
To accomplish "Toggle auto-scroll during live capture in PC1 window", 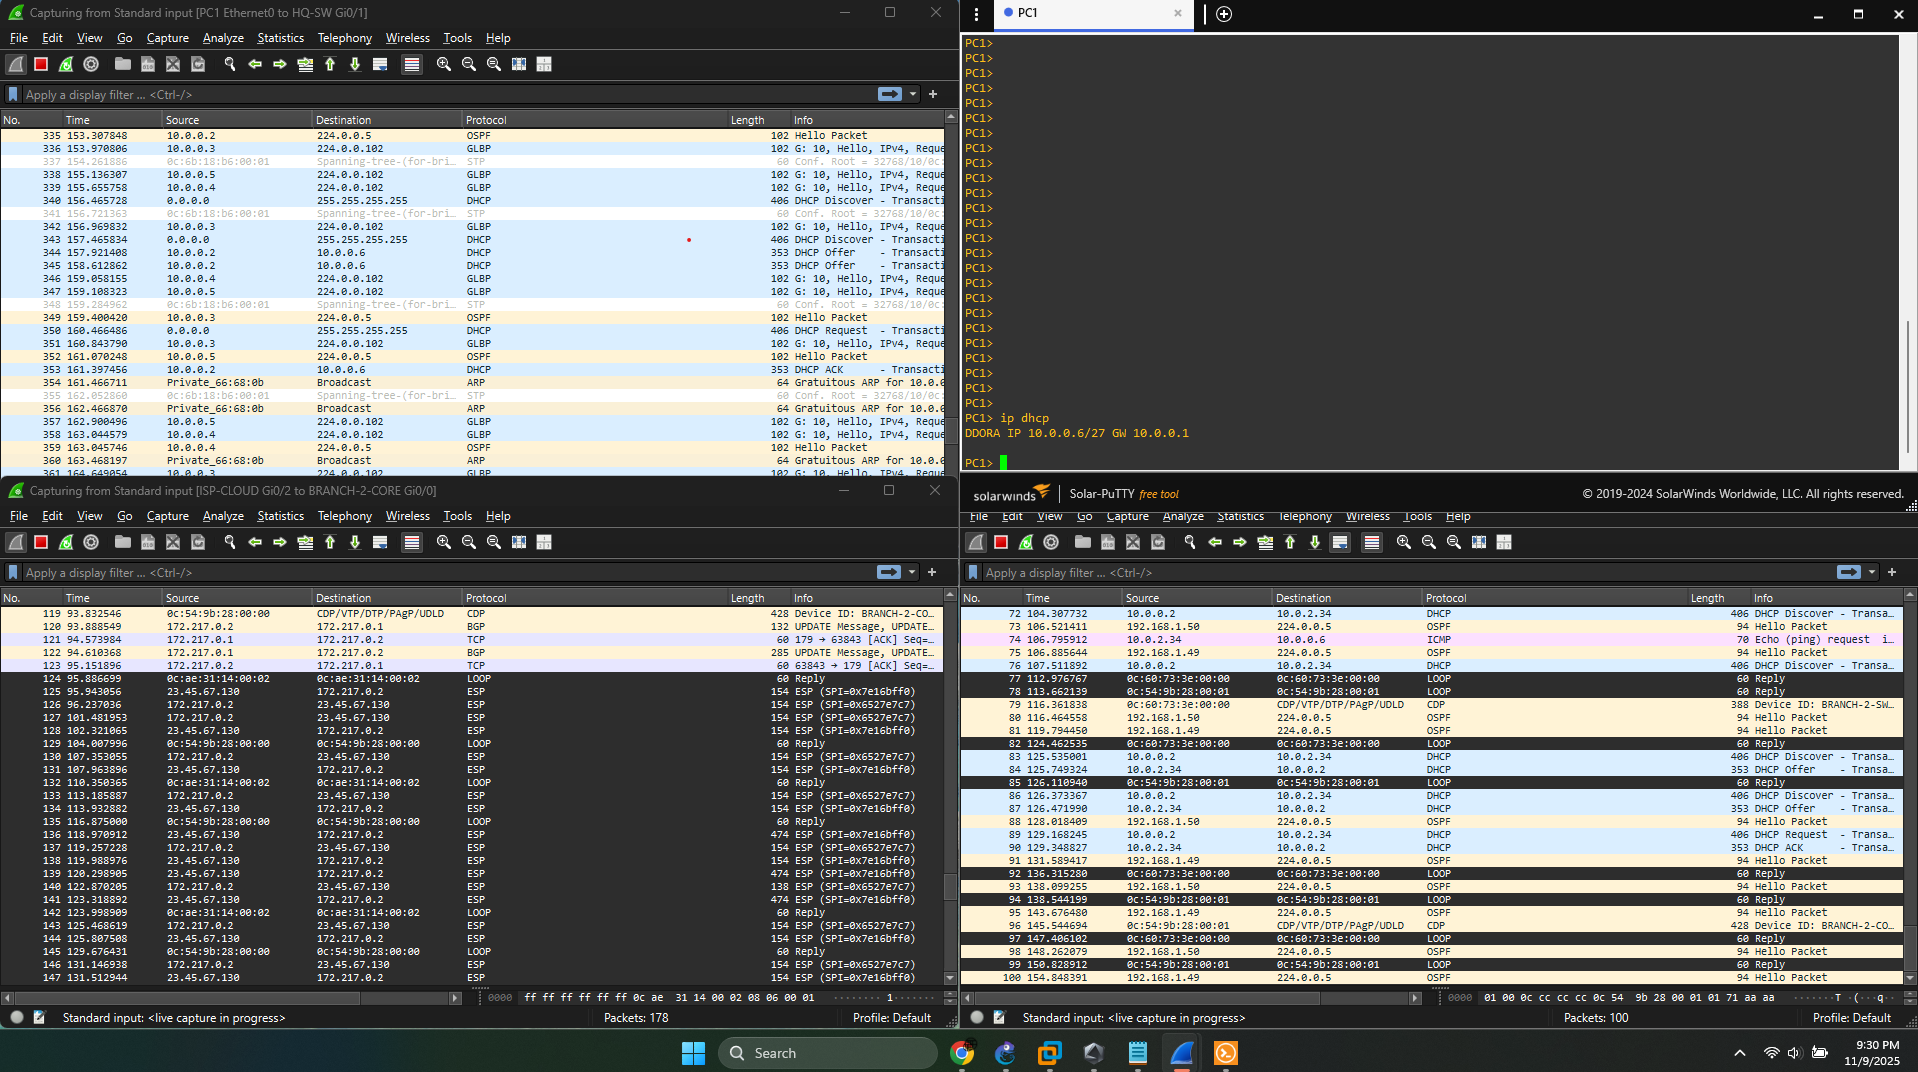I will point(380,64).
